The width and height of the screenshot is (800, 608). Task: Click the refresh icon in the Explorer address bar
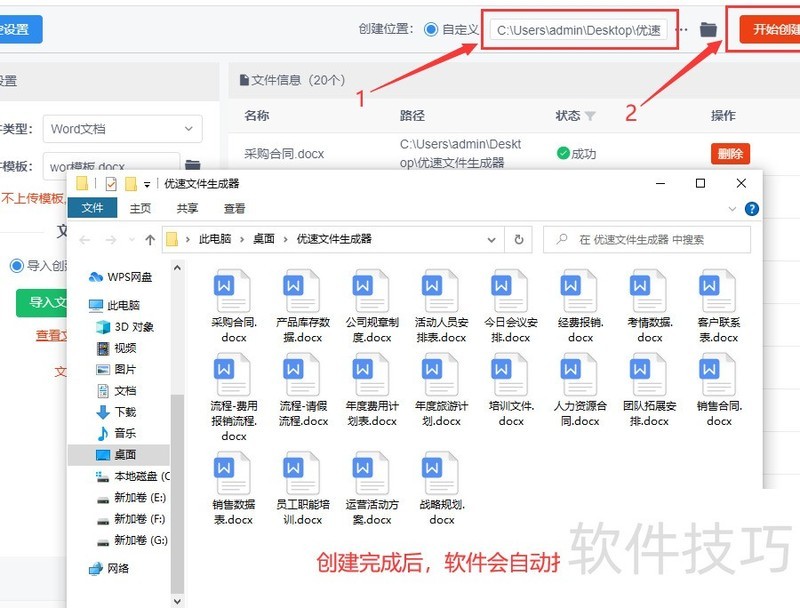(x=518, y=239)
